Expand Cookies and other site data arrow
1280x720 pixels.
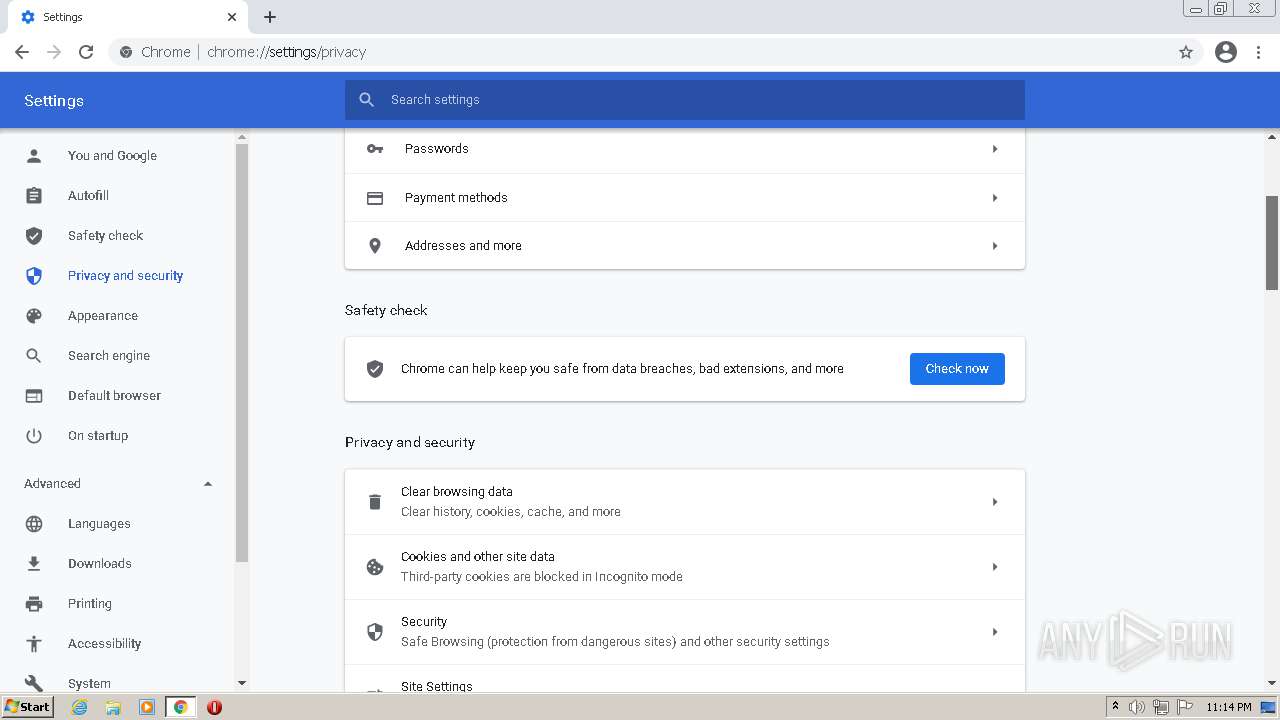(x=994, y=567)
